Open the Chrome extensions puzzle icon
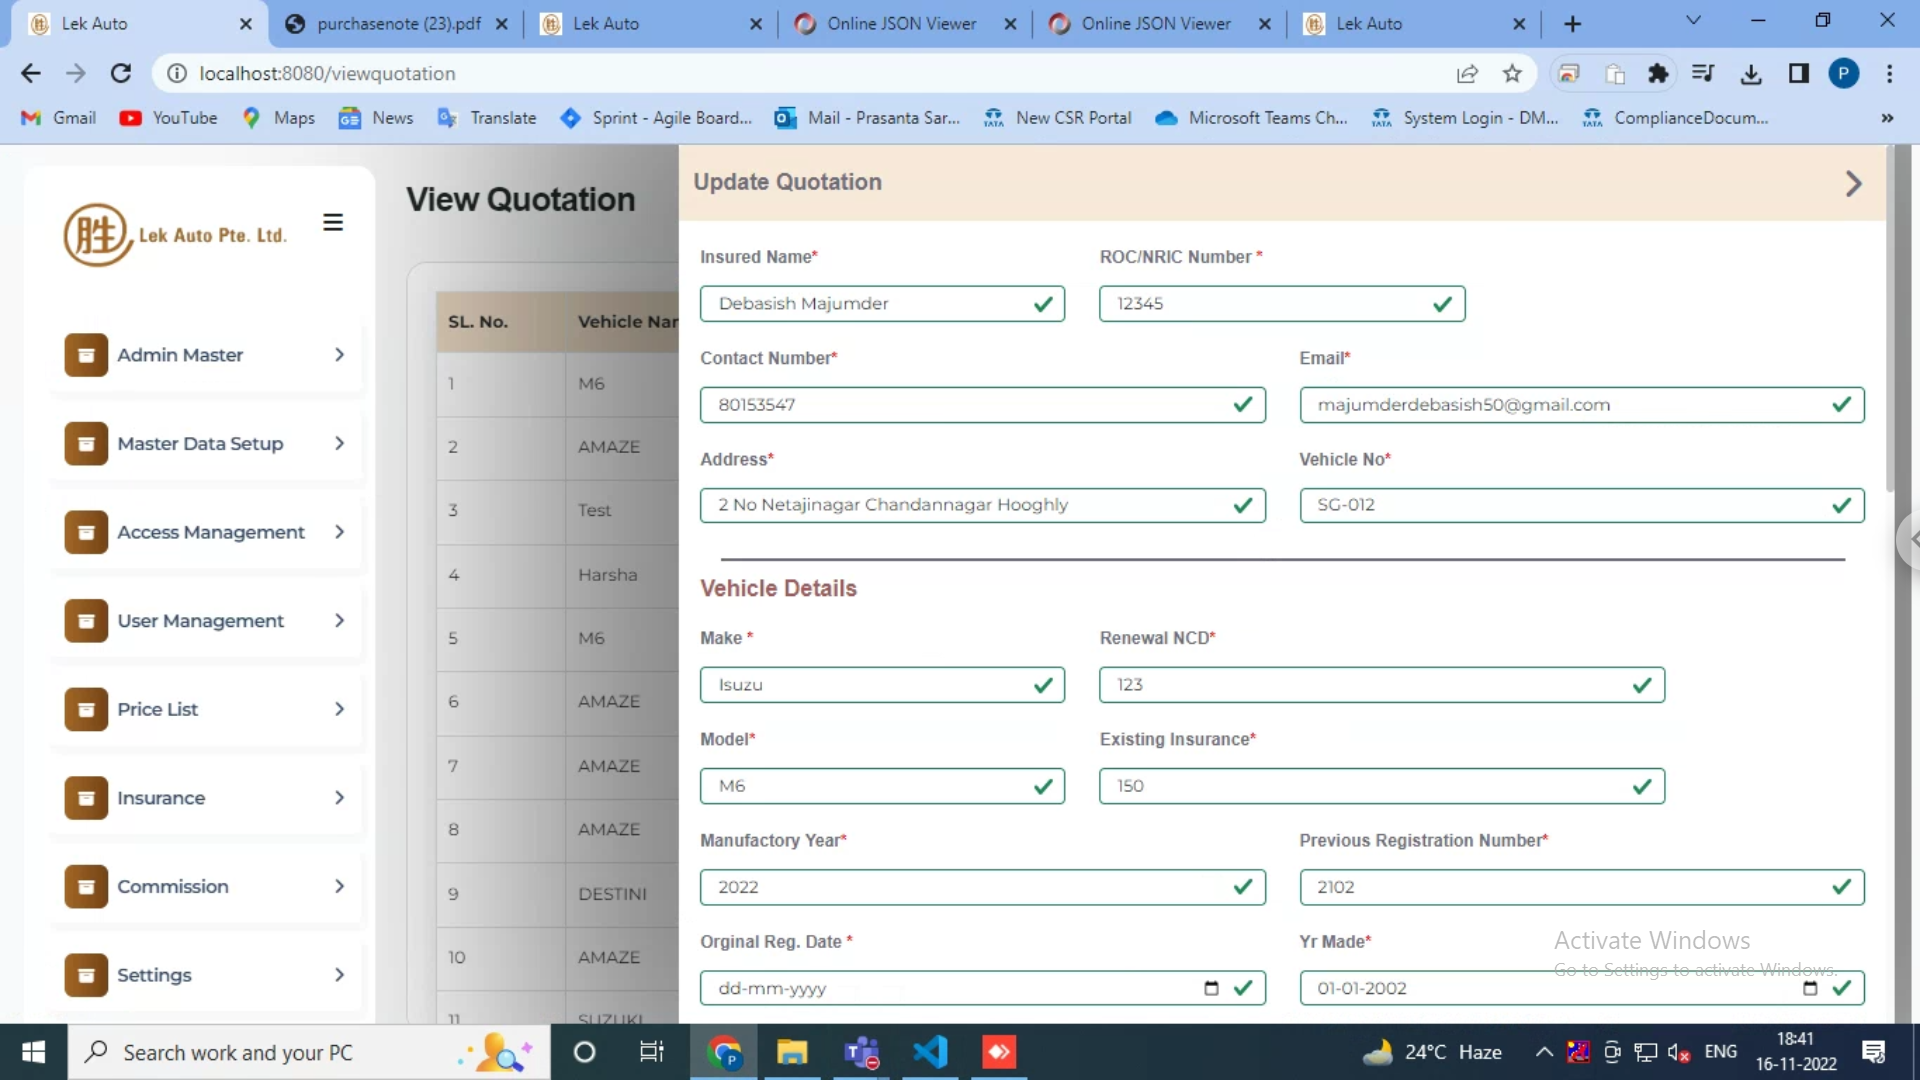The image size is (1920, 1080). point(1658,73)
